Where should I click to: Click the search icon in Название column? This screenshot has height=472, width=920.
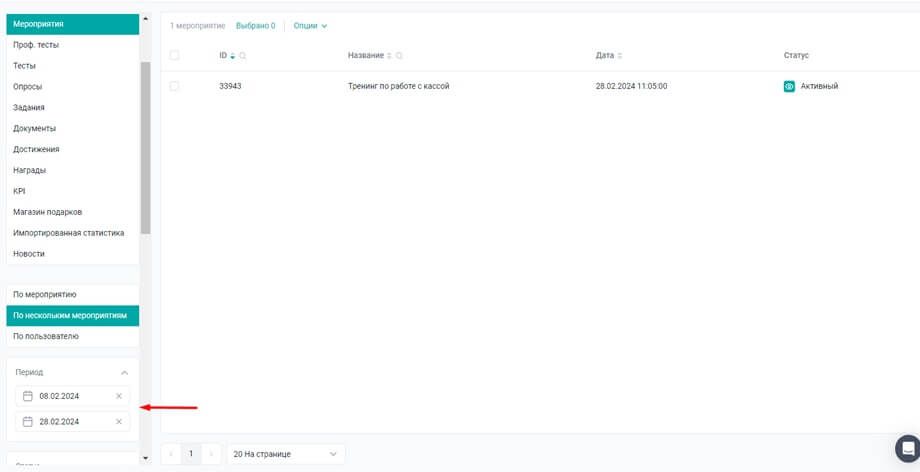(399, 56)
